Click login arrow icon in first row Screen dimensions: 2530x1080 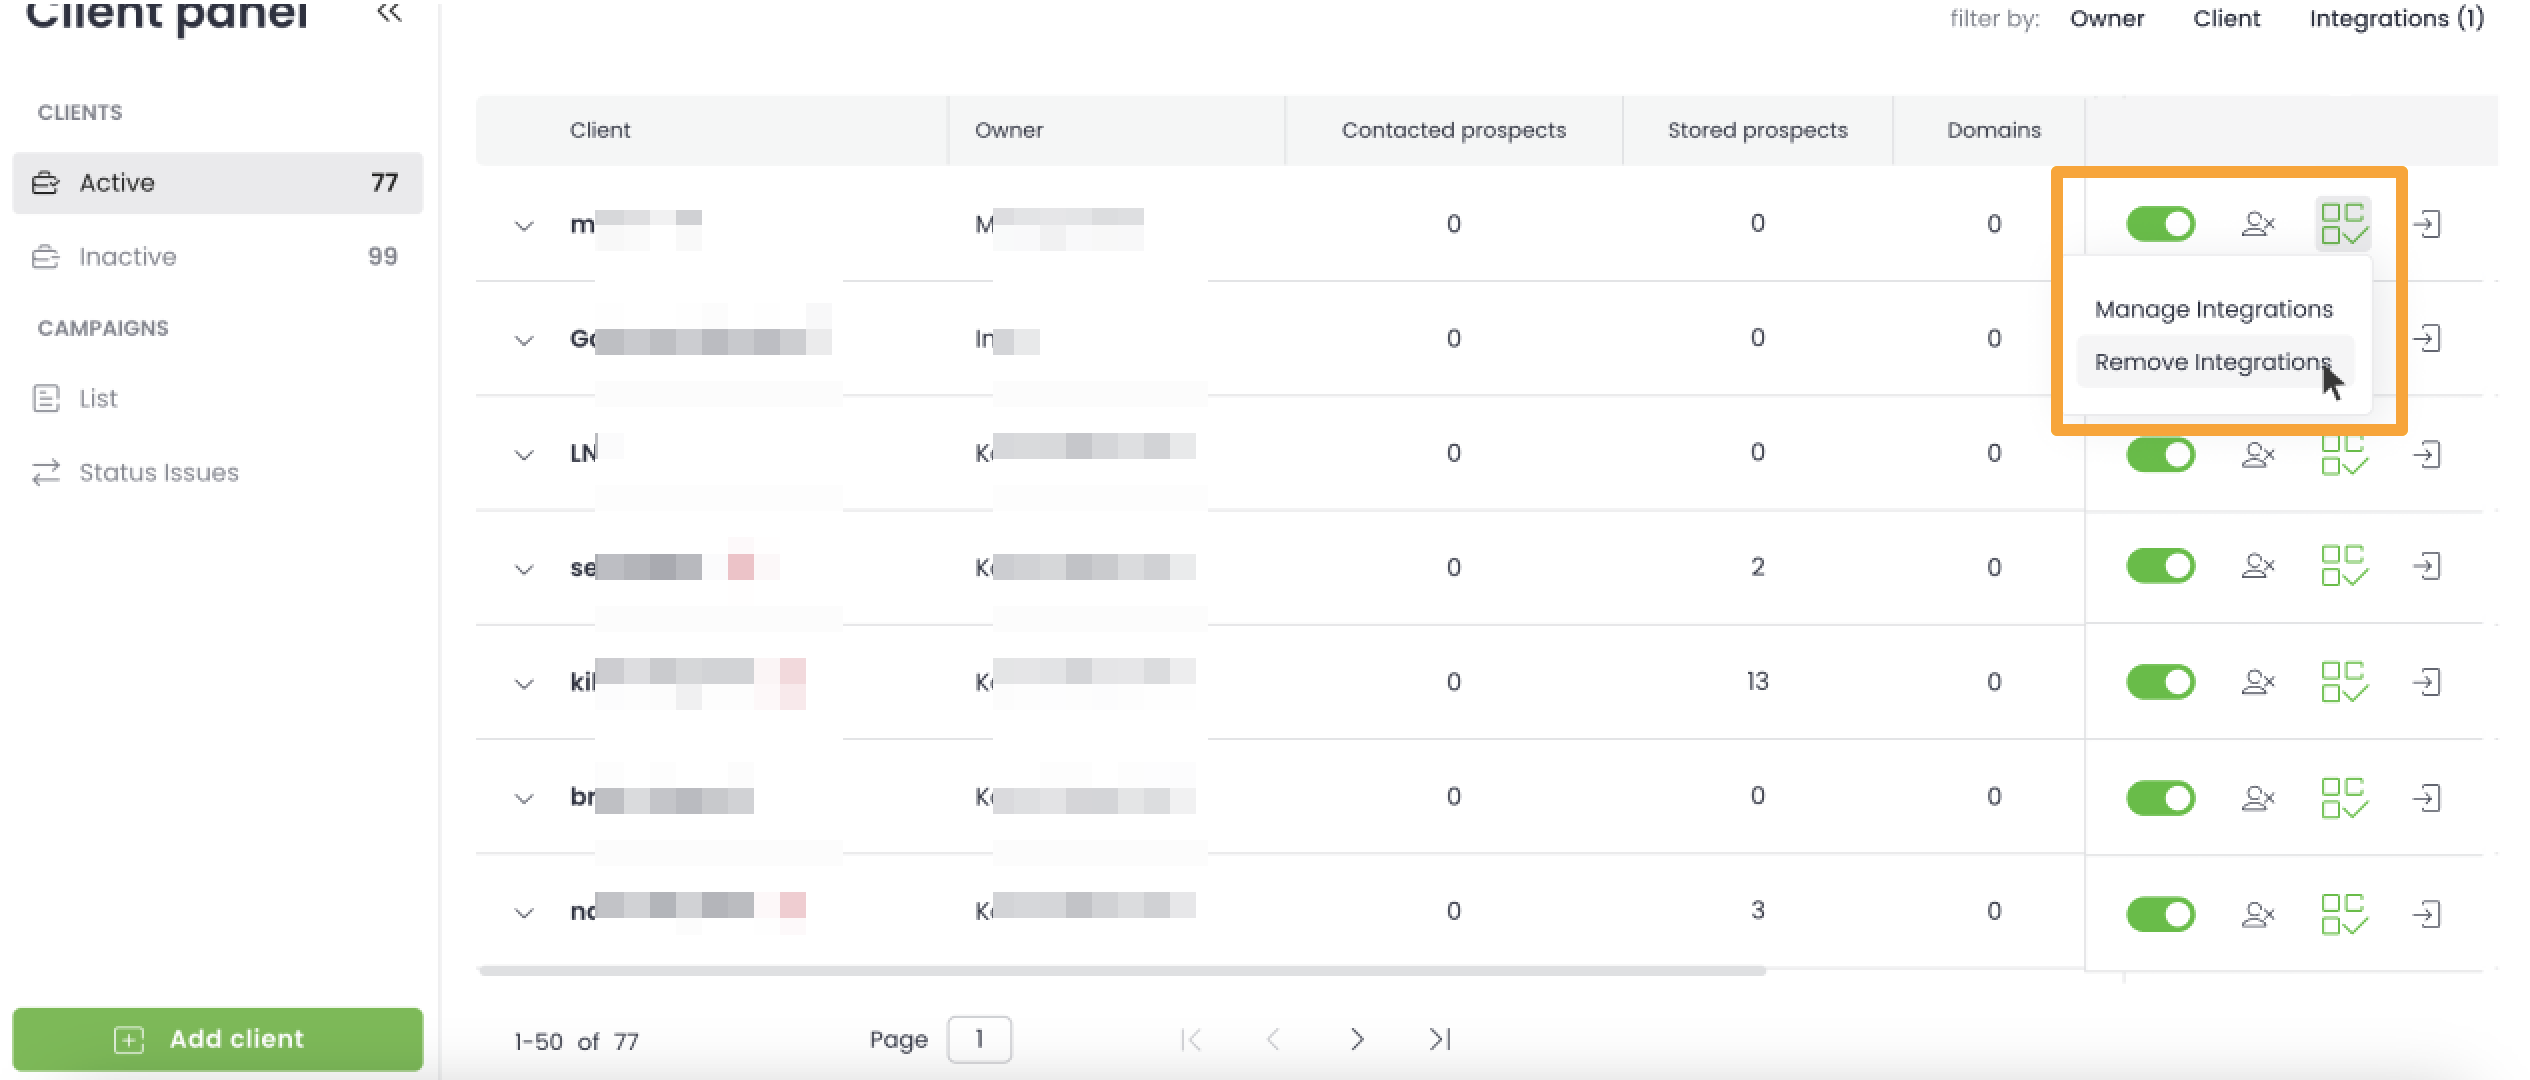[2427, 224]
